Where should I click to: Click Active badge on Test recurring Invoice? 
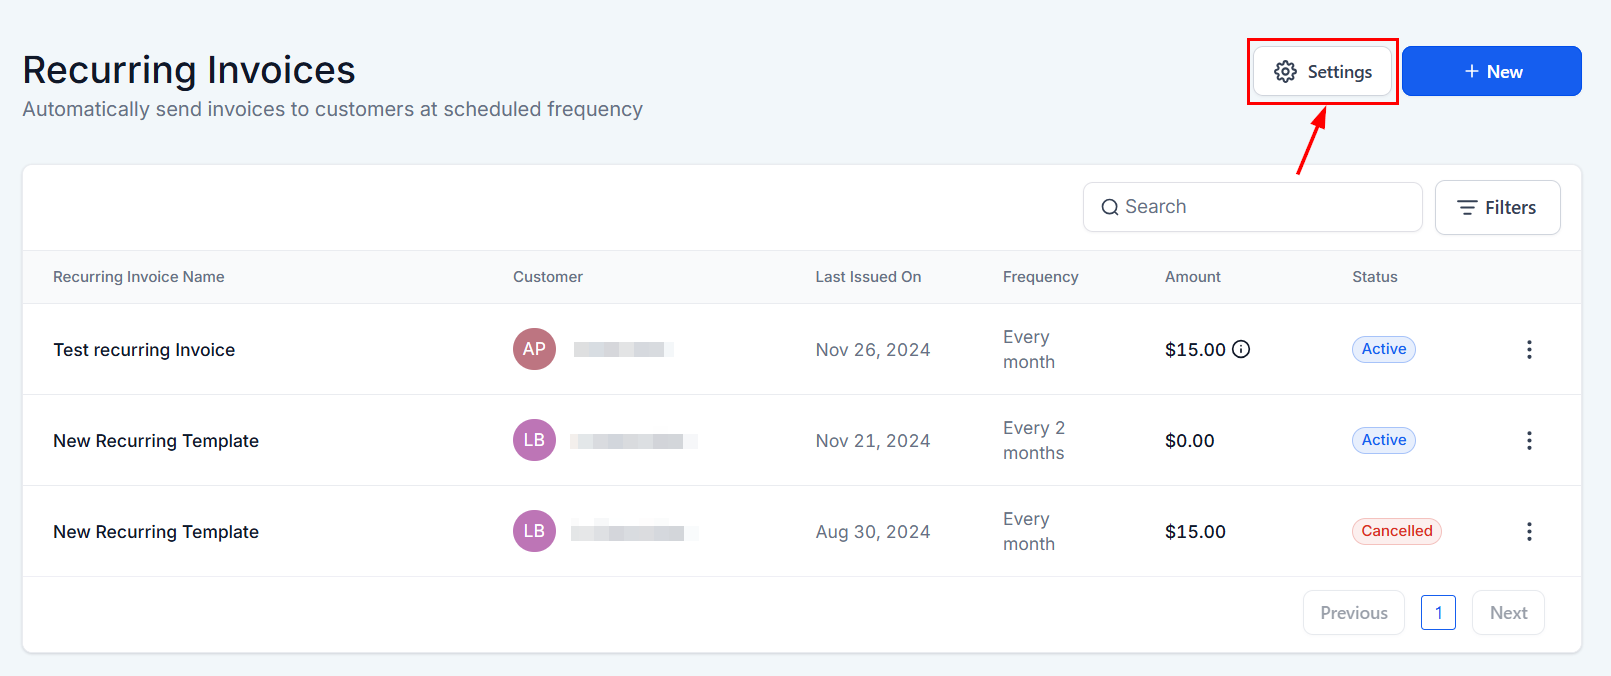click(x=1383, y=349)
